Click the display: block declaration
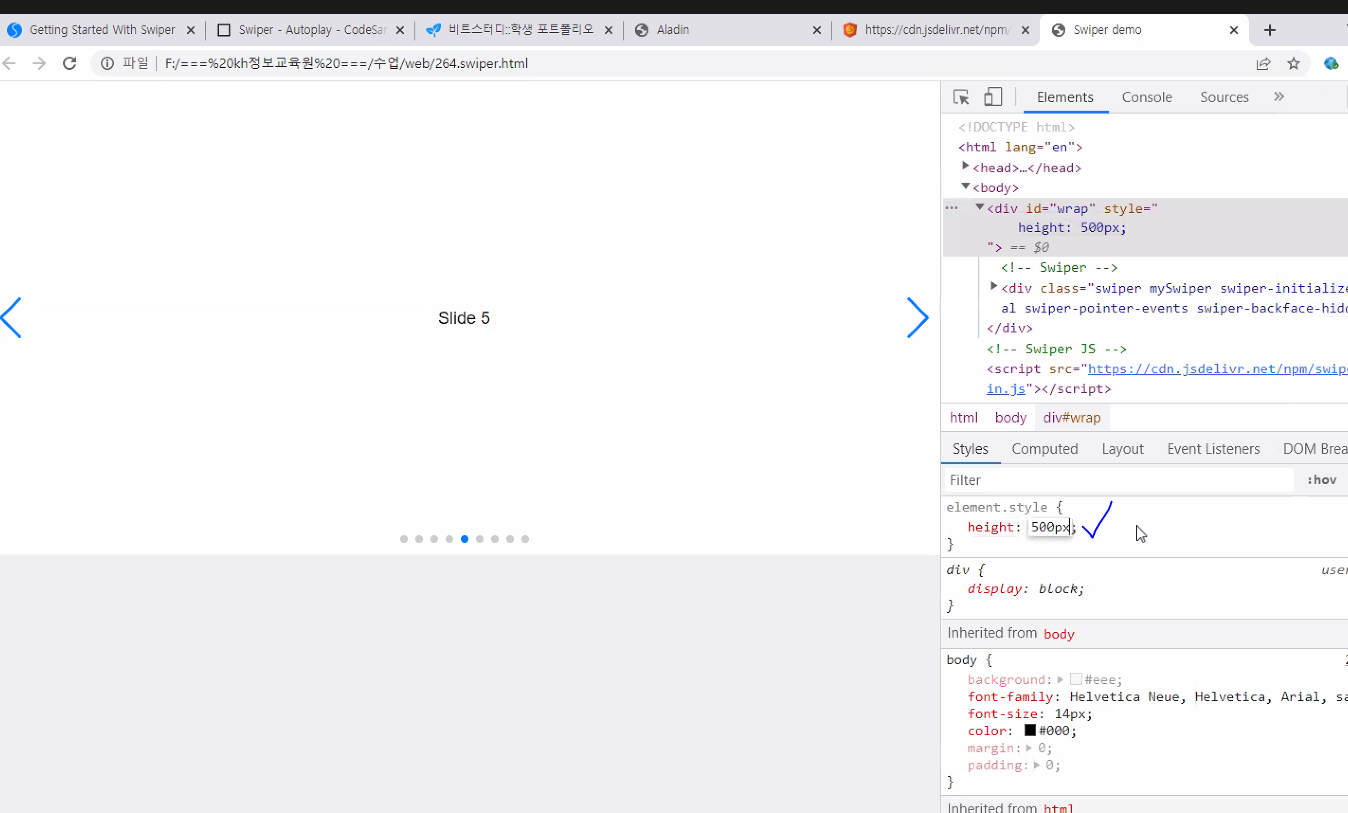Image resolution: width=1348 pixels, height=813 pixels. [1026, 589]
